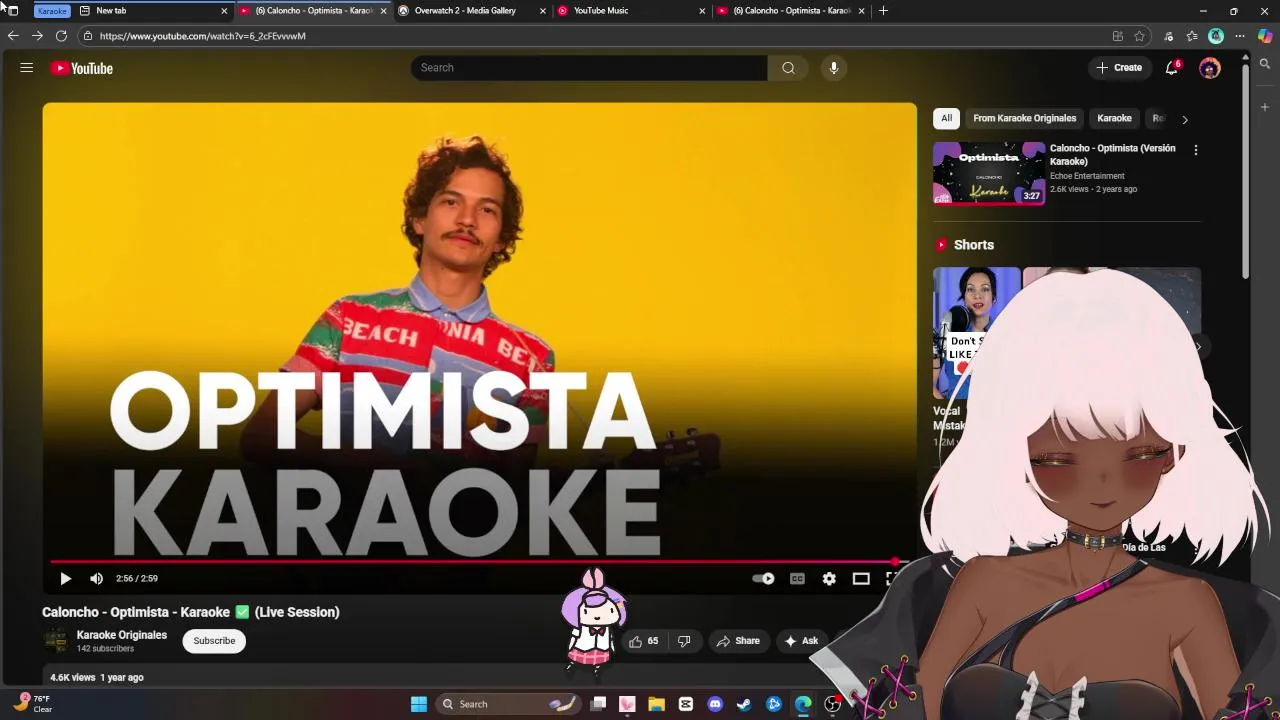Image resolution: width=1280 pixels, height=720 pixels.
Task: Switch to the Karaoke tab group
Action: tap(52, 11)
